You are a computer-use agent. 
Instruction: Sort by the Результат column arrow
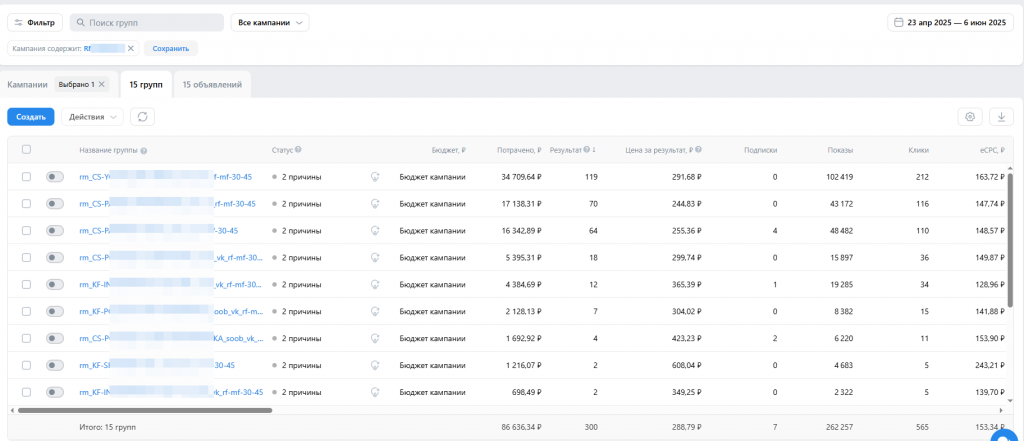[x=594, y=150]
